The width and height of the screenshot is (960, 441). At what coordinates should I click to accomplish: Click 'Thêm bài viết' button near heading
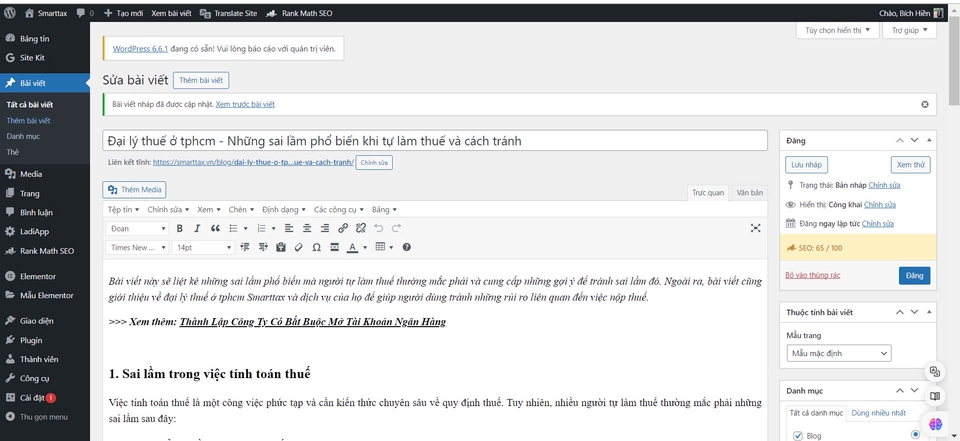click(201, 80)
